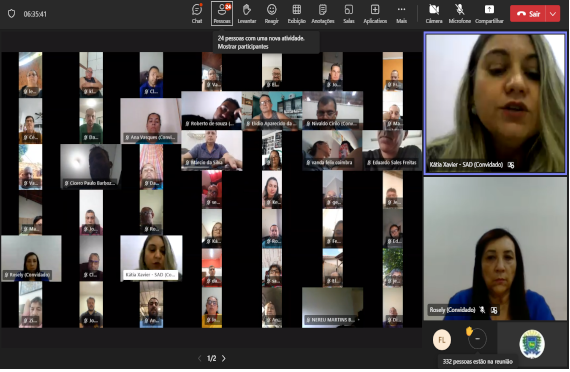Open the Salas breakout rooms
Image resolution: width=570 pixels, height=372 pixels.
pyautogui.click(x=349, y=13)
